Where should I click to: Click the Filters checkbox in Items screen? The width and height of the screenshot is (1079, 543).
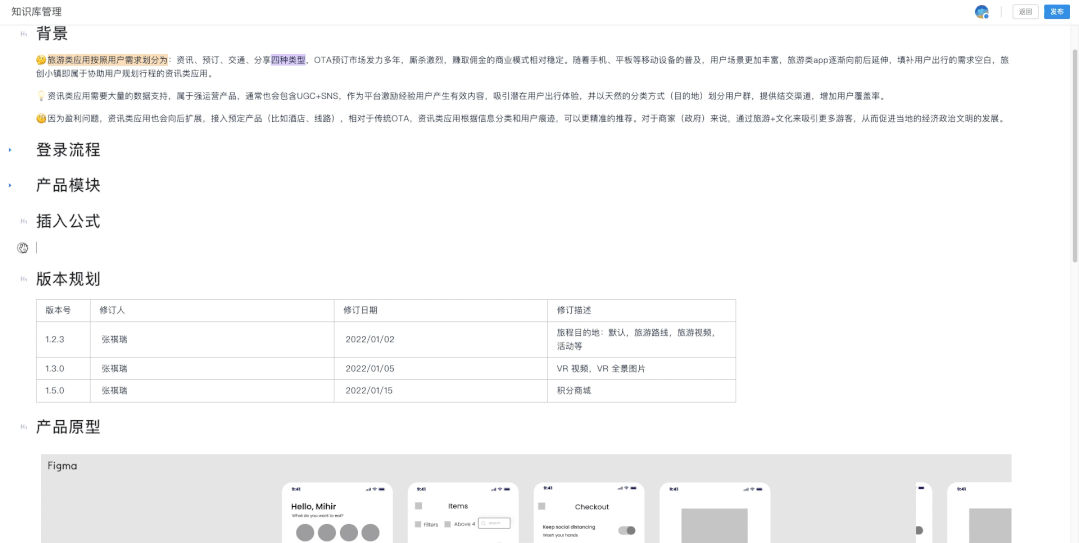[418, 524]
